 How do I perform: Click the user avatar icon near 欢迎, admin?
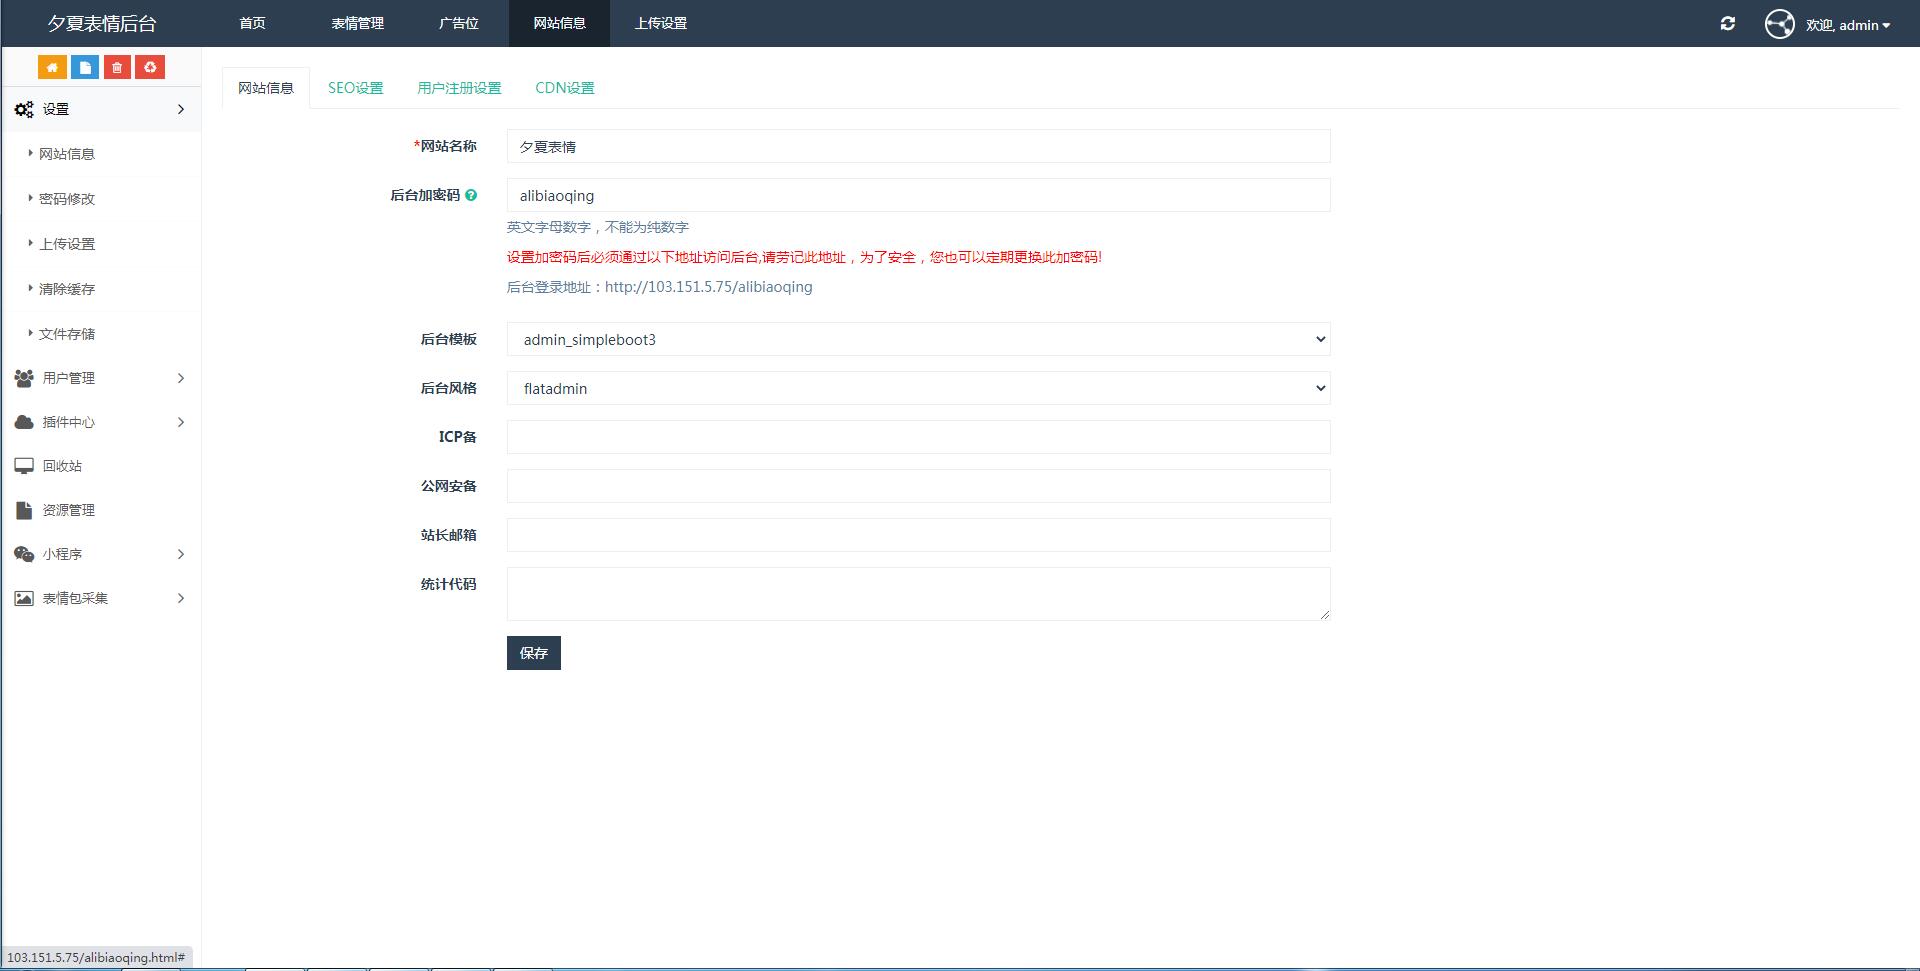1779,24
